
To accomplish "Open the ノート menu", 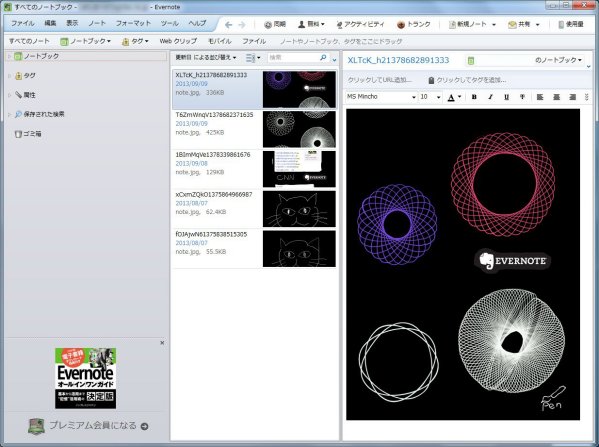I will 97,23.
